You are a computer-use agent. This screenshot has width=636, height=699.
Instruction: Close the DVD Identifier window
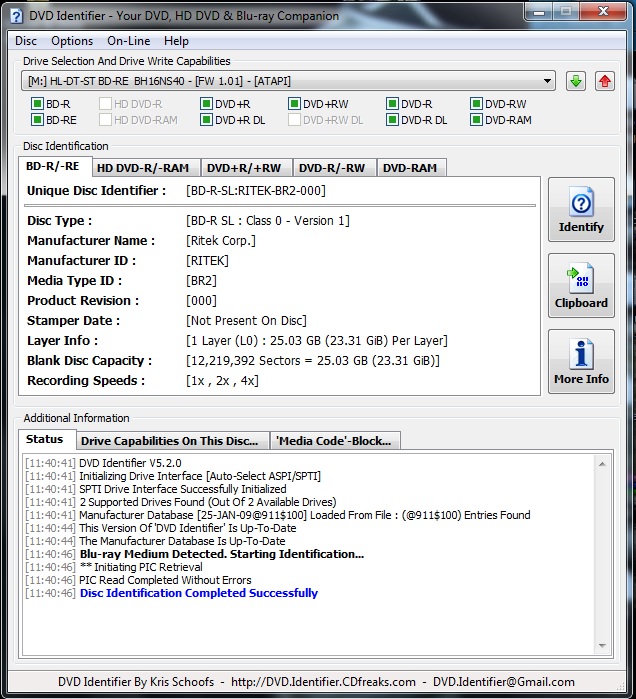pos(603,12)
